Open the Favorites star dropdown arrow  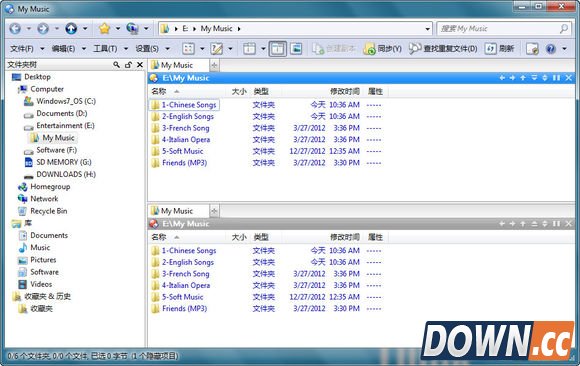pos(118,28)
